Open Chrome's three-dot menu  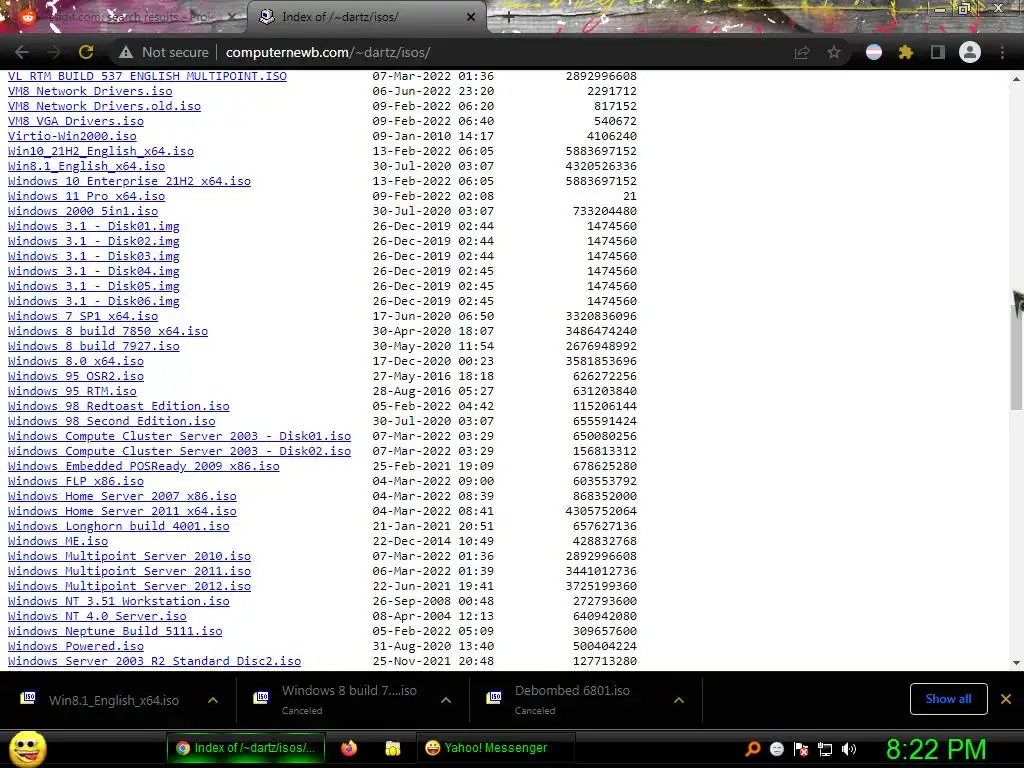1002,52
